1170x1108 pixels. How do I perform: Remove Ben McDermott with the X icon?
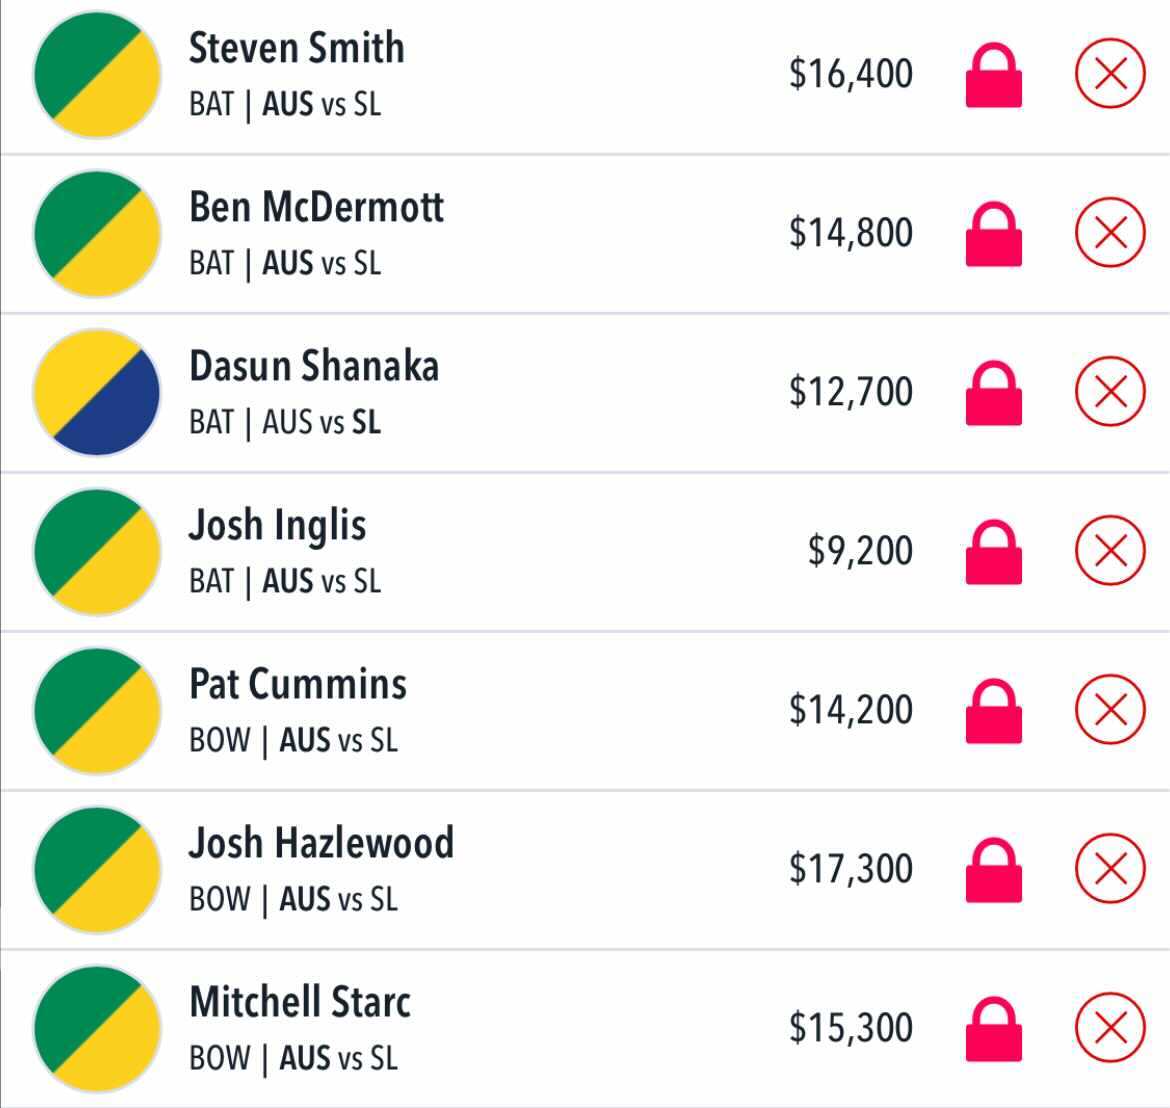point(1110,232)
